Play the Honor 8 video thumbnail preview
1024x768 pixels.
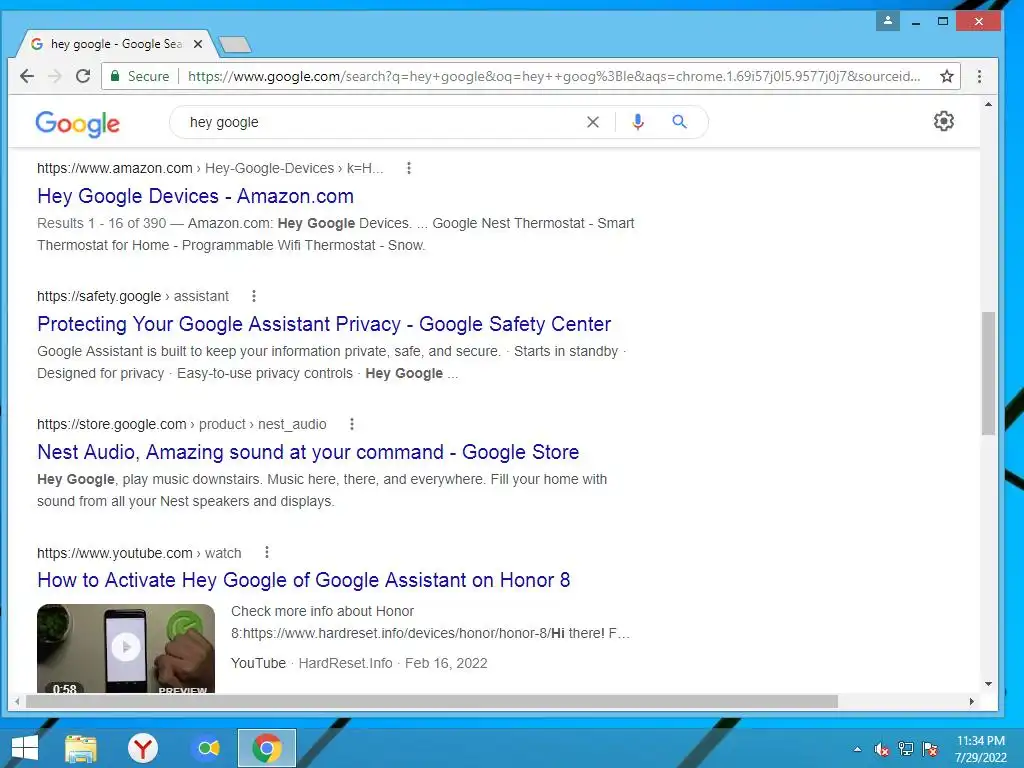[x=126, y=648]
